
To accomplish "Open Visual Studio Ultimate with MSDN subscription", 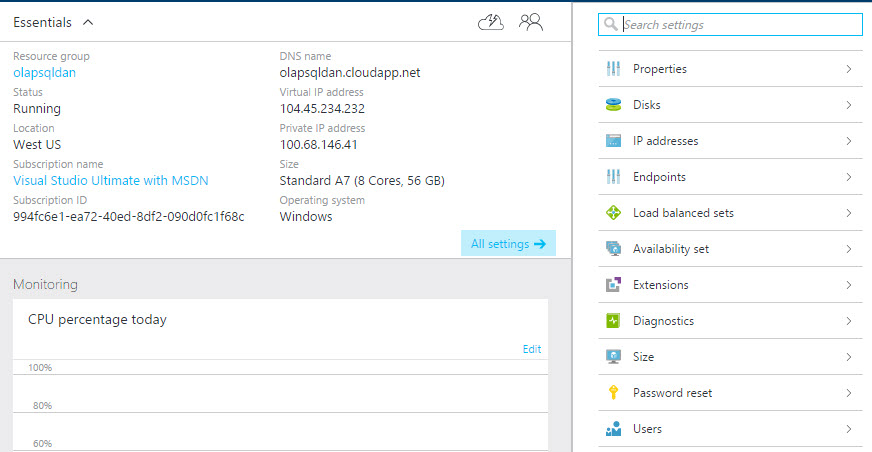I will click(111, 181).
